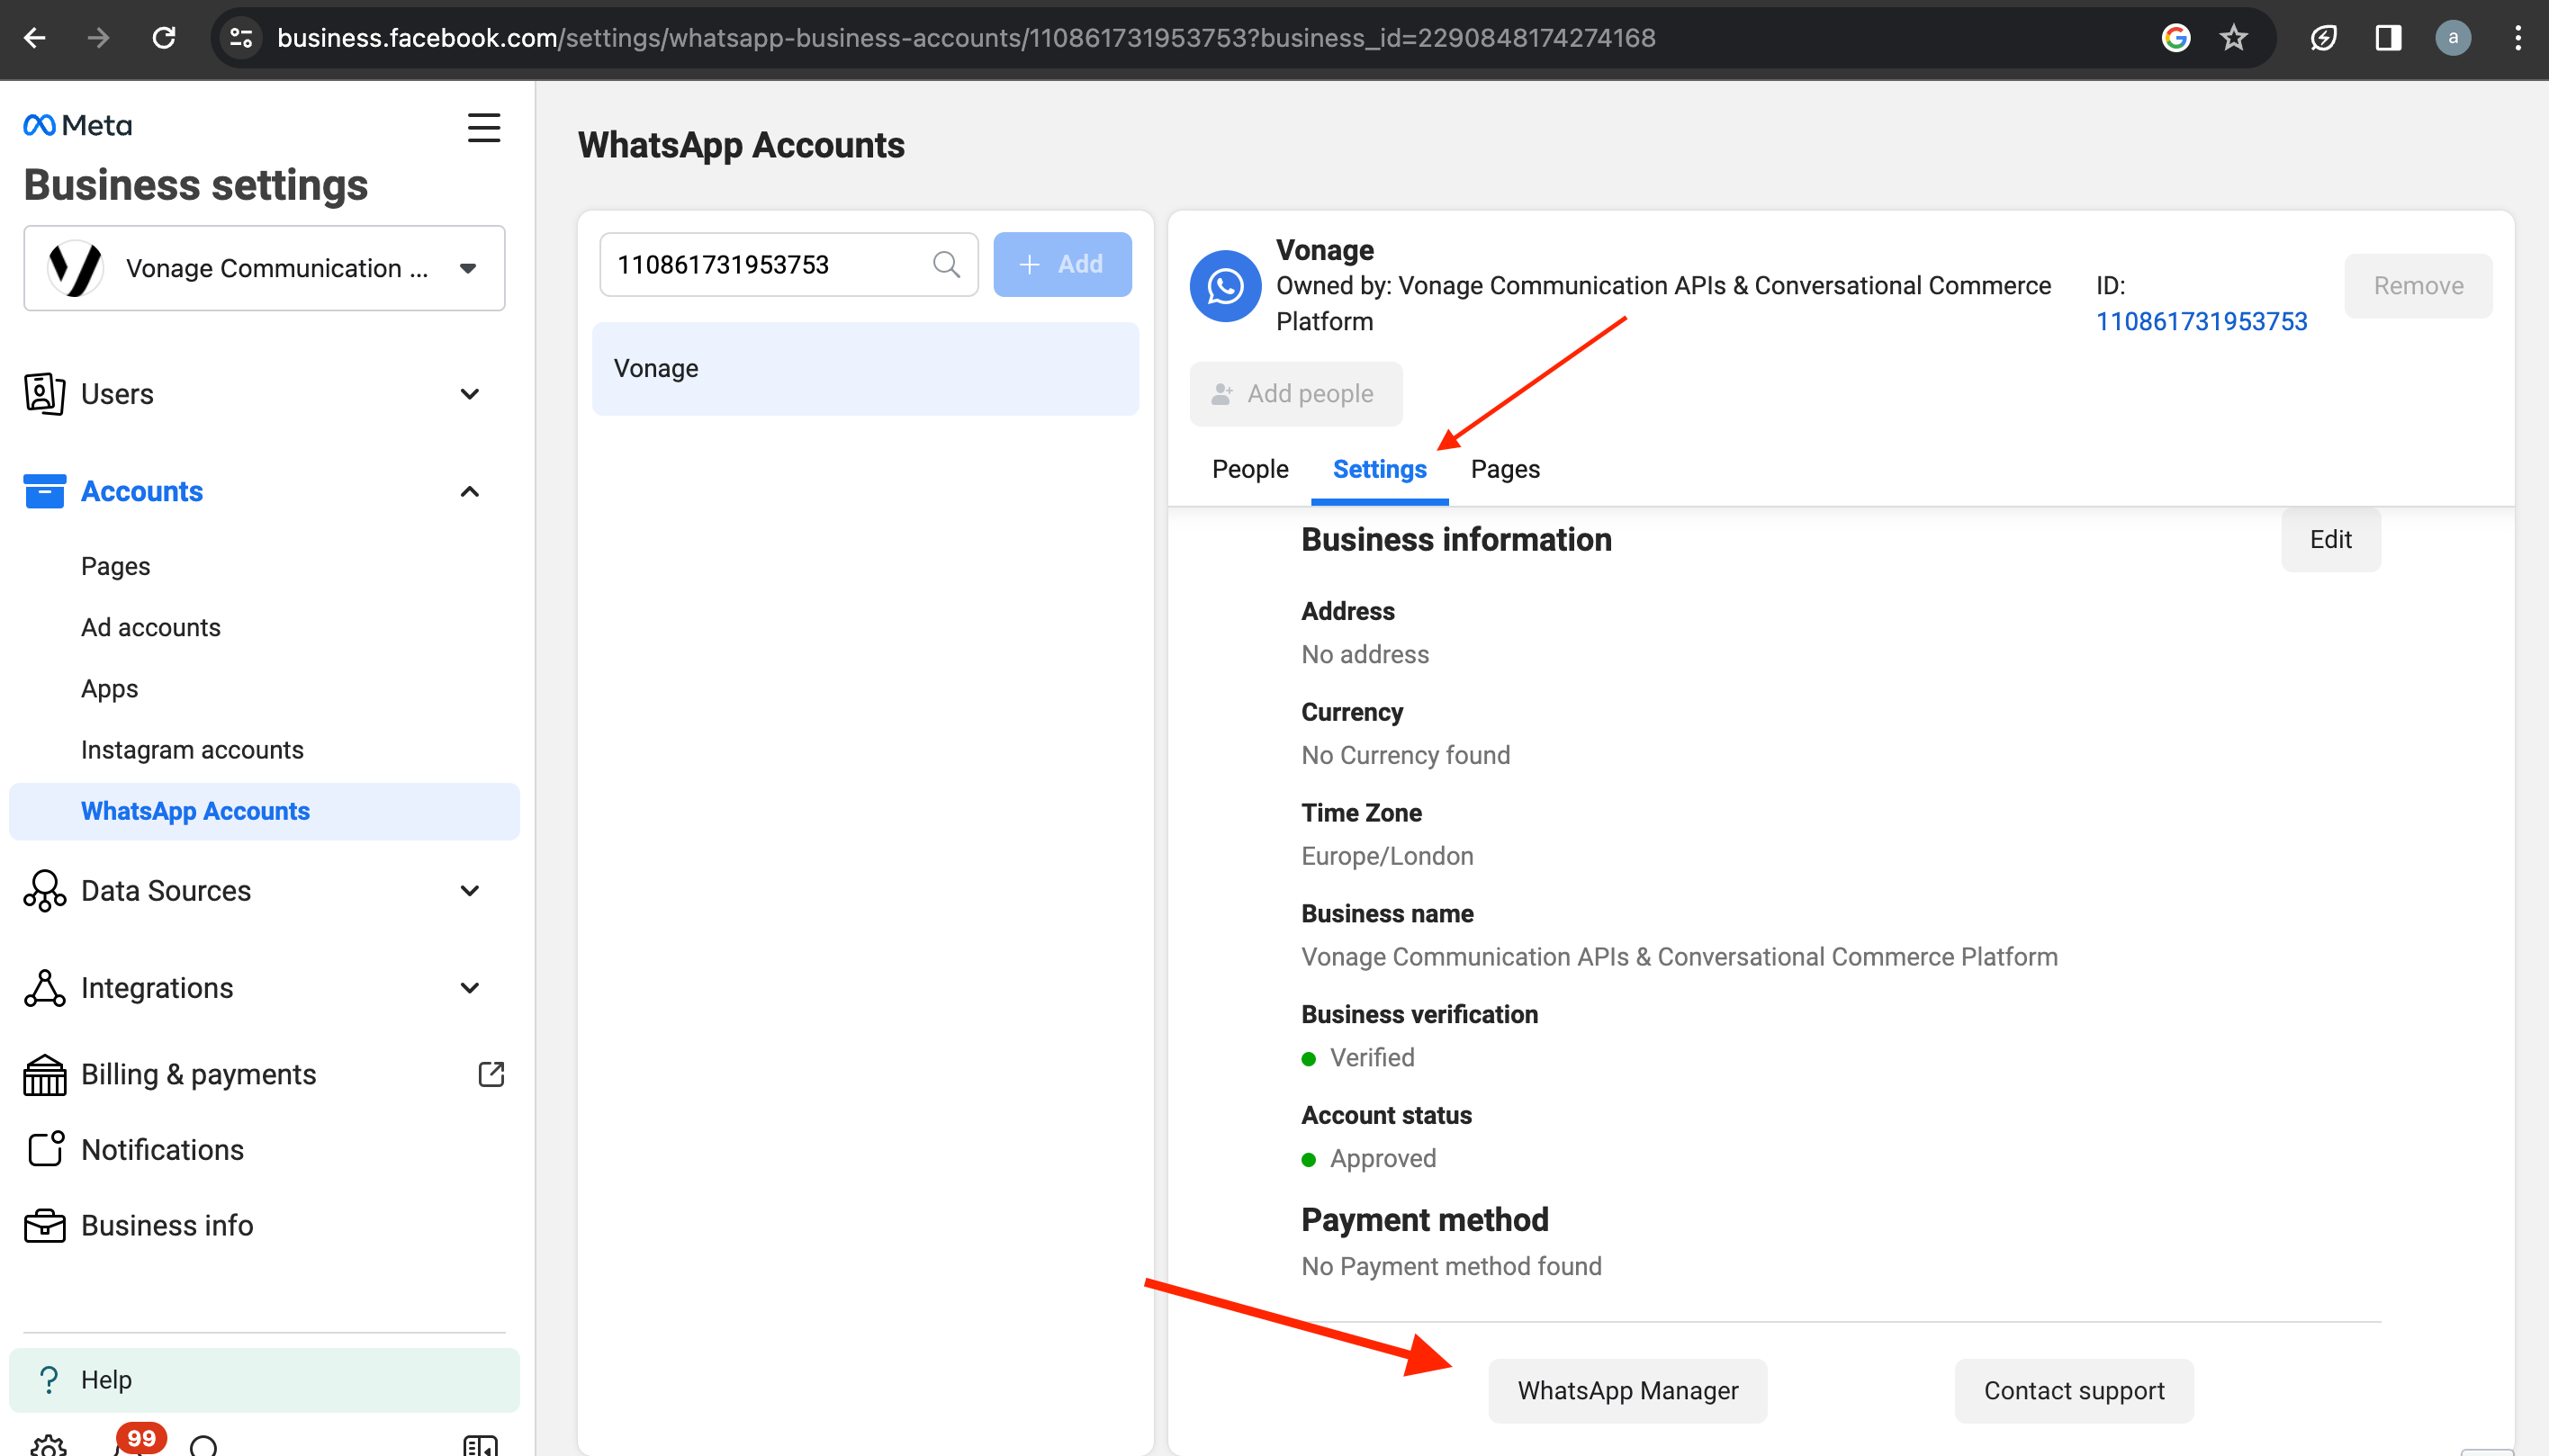Click the account ID link 110861731953753
The height and width of the screenshot is (1456, 2549).
tap(2201, 322)
